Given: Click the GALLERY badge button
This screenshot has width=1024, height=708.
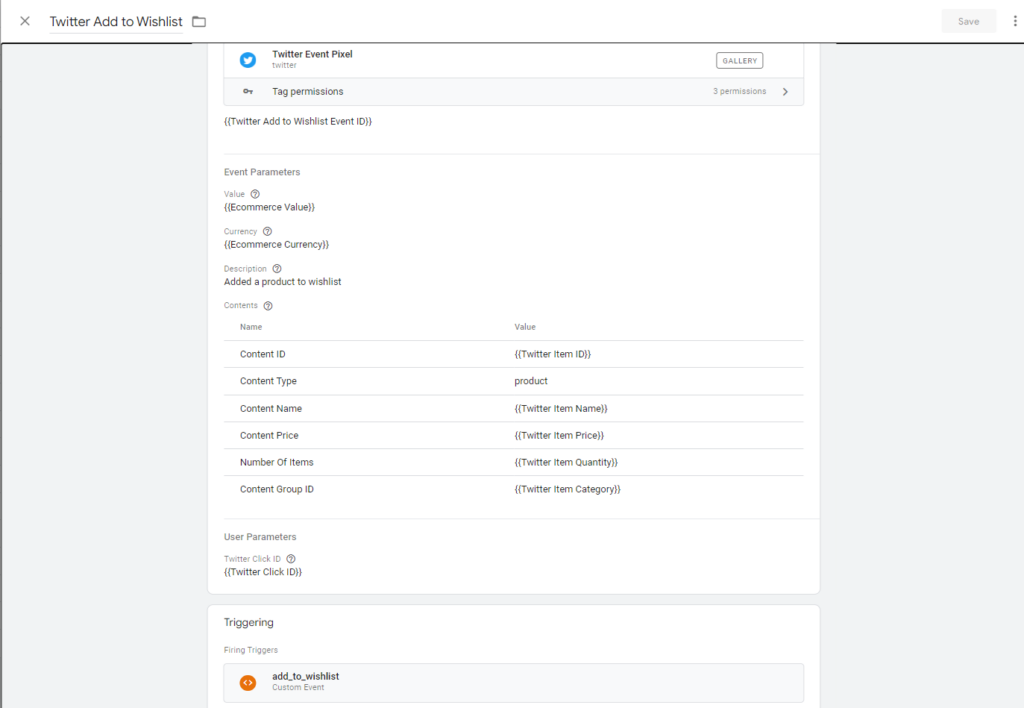Looking at the screenshot, I should click(x=739, y=61).
